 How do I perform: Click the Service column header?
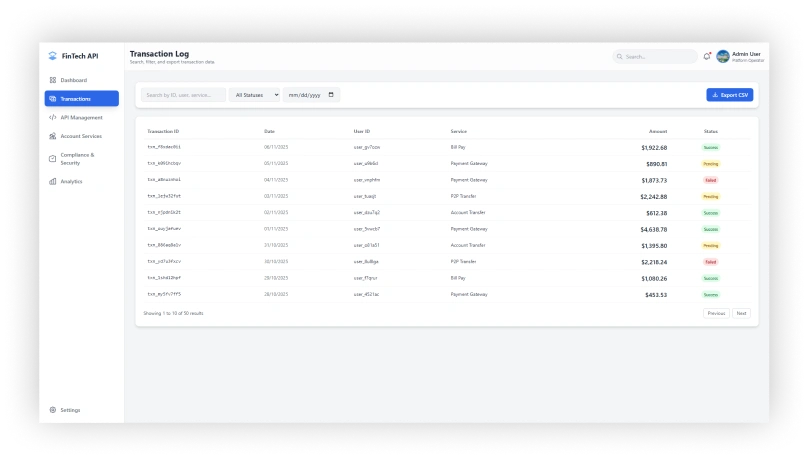(459, 132)
